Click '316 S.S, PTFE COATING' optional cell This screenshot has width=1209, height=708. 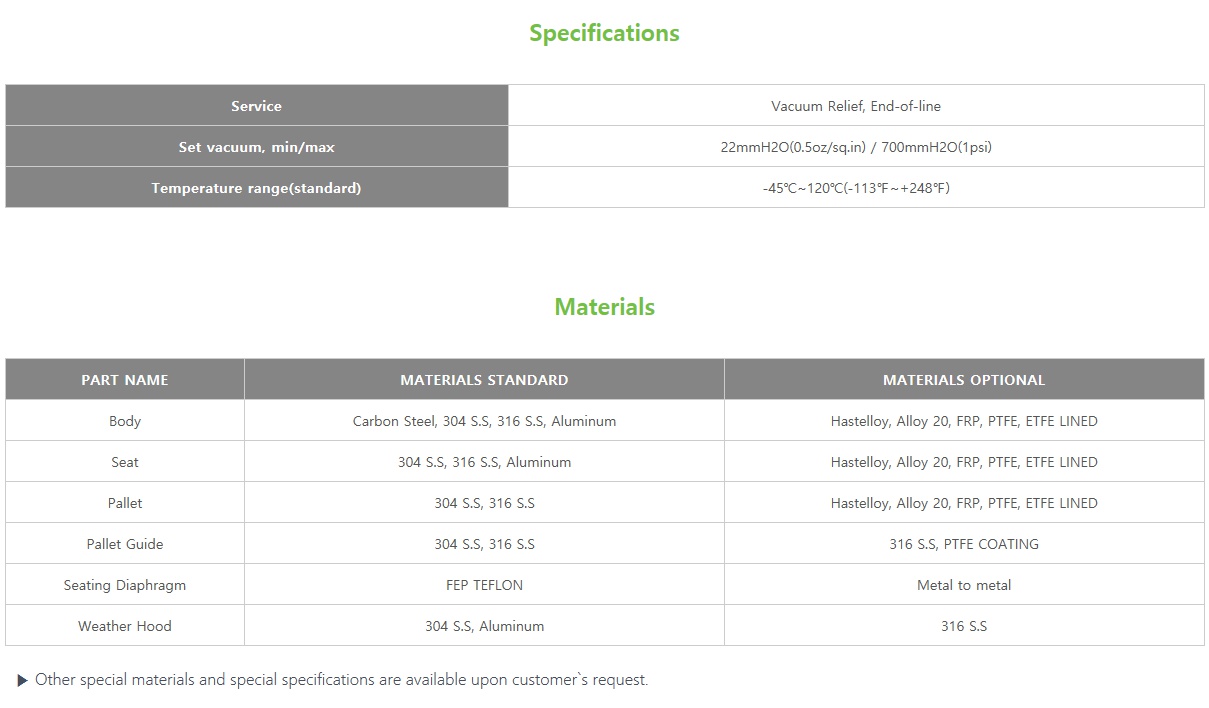click(x=963, y=544)
